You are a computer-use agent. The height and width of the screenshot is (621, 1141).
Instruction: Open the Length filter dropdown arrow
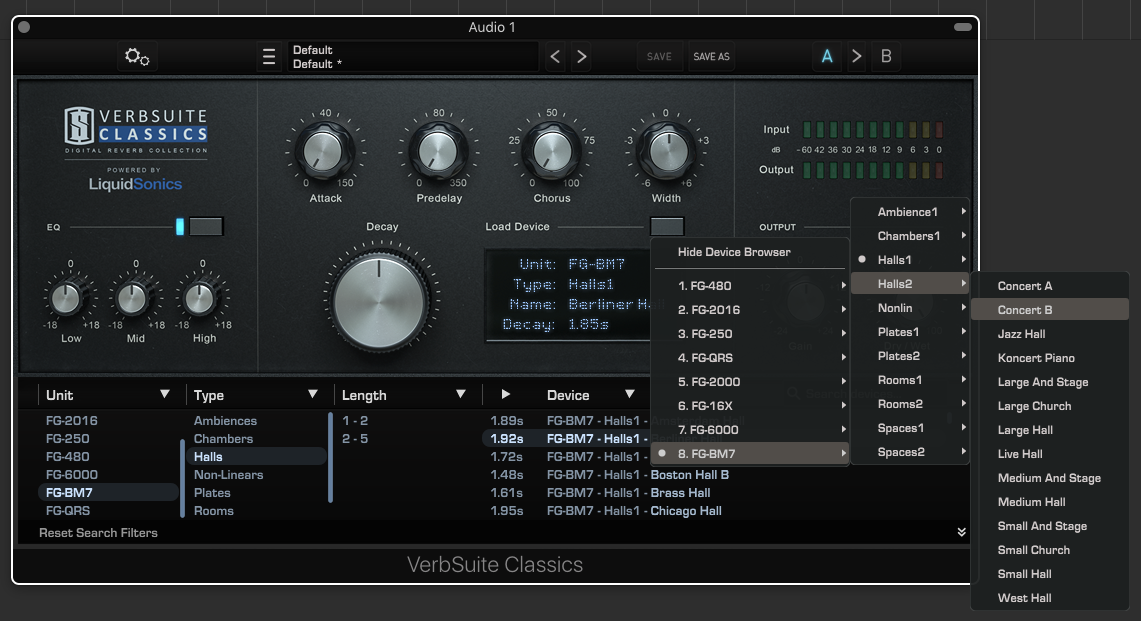(461, 394)
